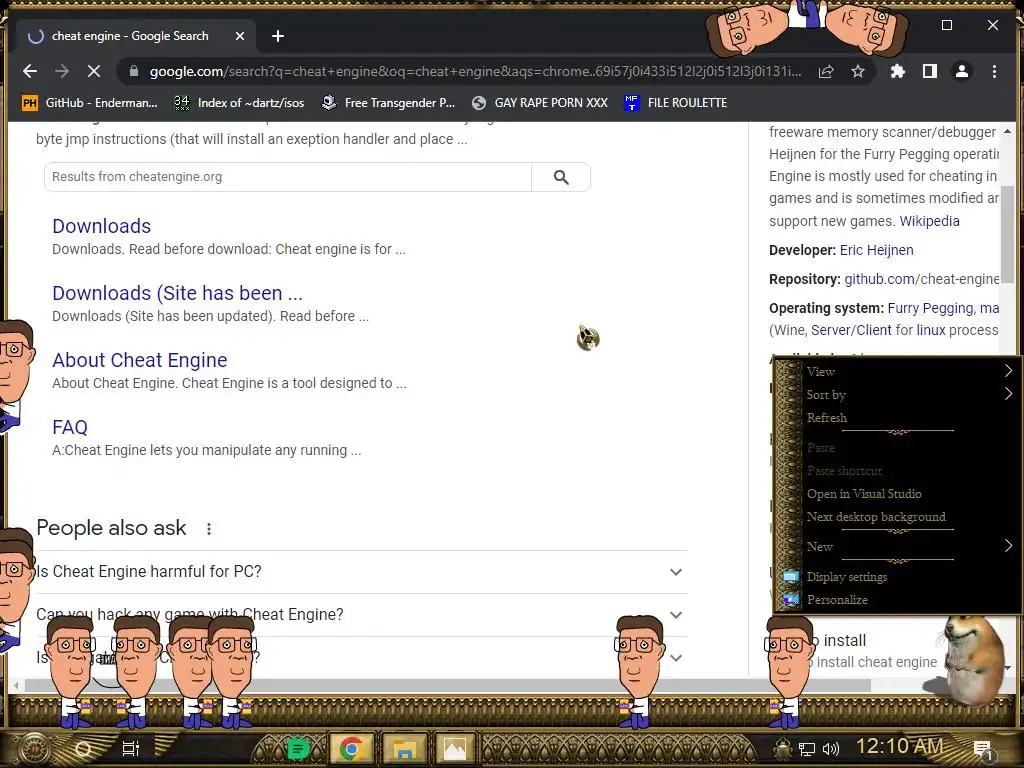
Task: Open taskbar search circle icon
Action: click(83, 748)
